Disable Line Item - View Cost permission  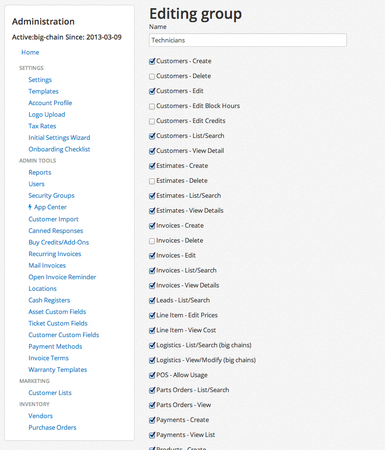(x=152, y=330)
